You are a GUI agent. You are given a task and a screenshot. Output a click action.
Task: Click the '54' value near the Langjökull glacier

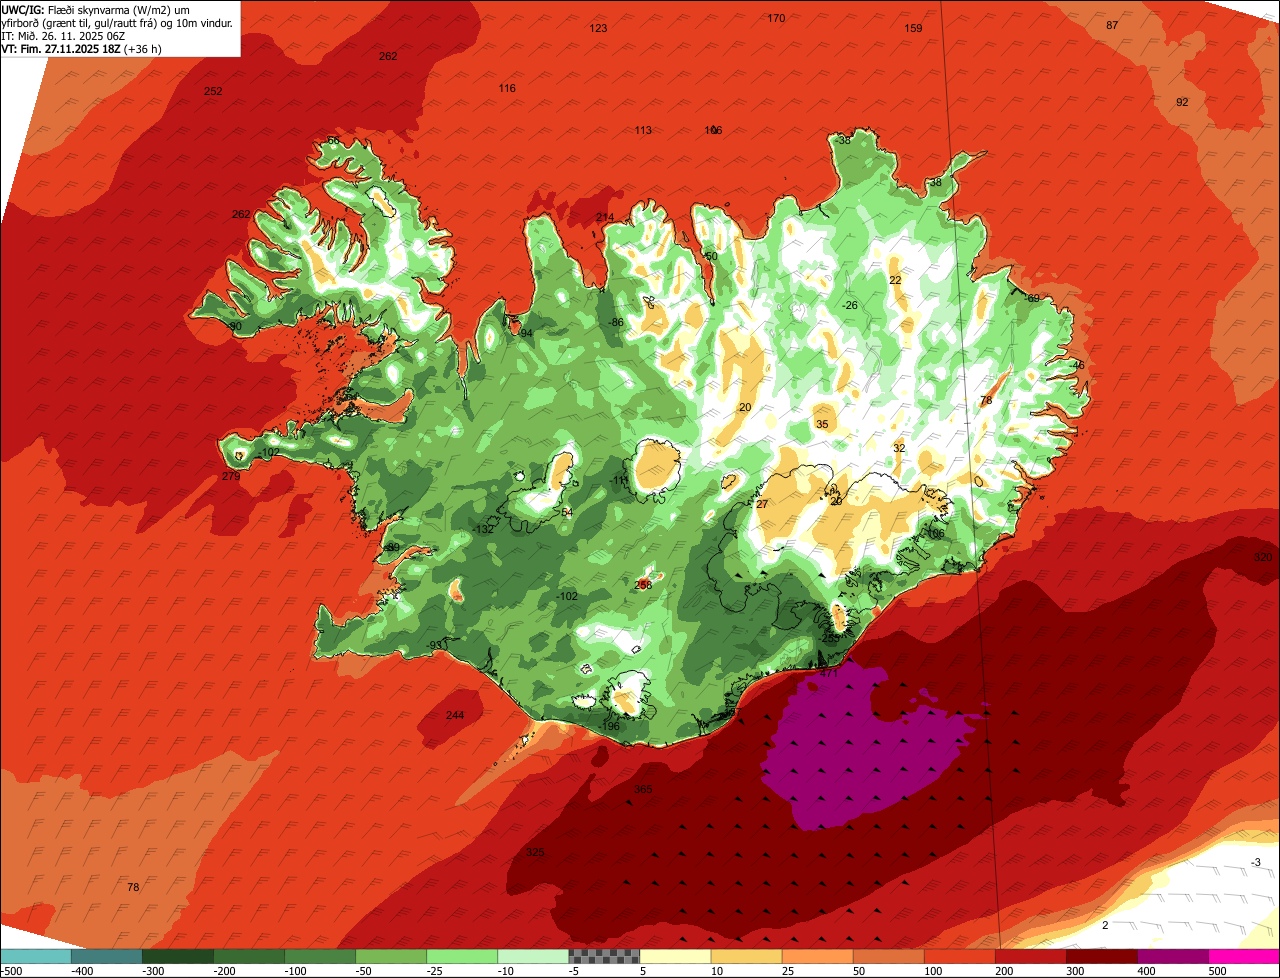(x=567, y=512)
